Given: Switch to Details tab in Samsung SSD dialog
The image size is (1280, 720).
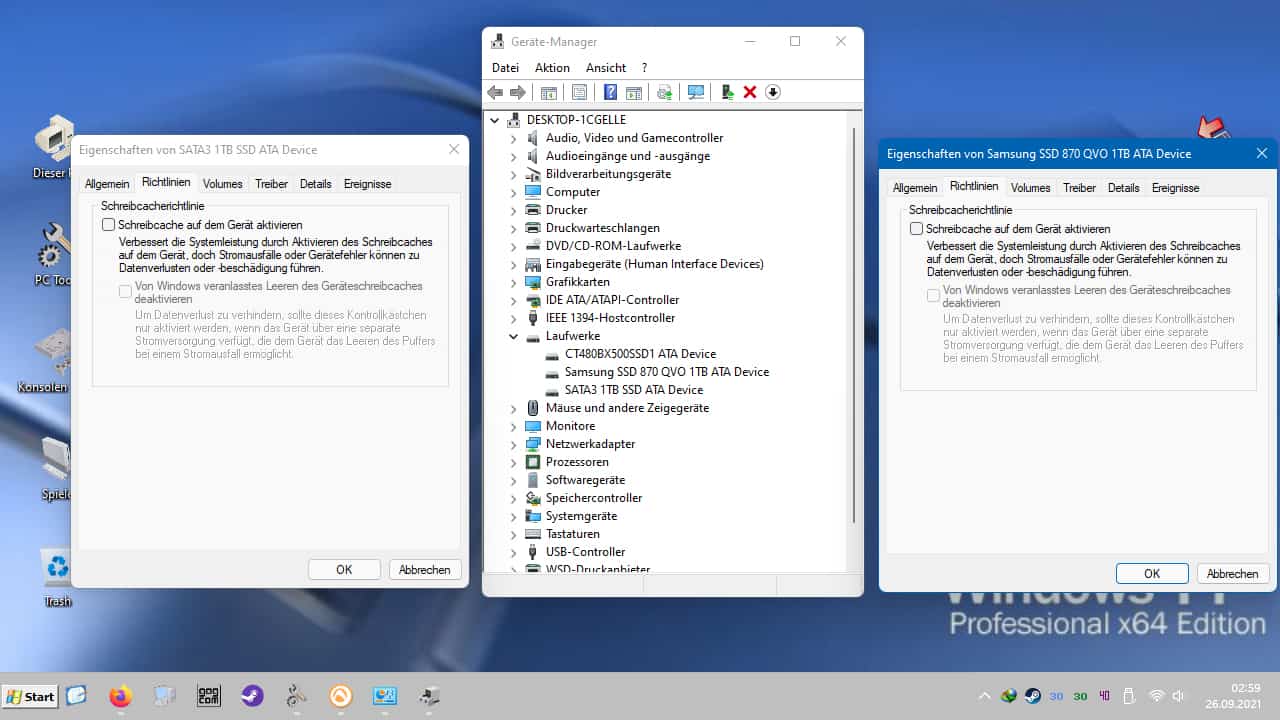Looking at the screenshot, I should tap(1123, 188).
